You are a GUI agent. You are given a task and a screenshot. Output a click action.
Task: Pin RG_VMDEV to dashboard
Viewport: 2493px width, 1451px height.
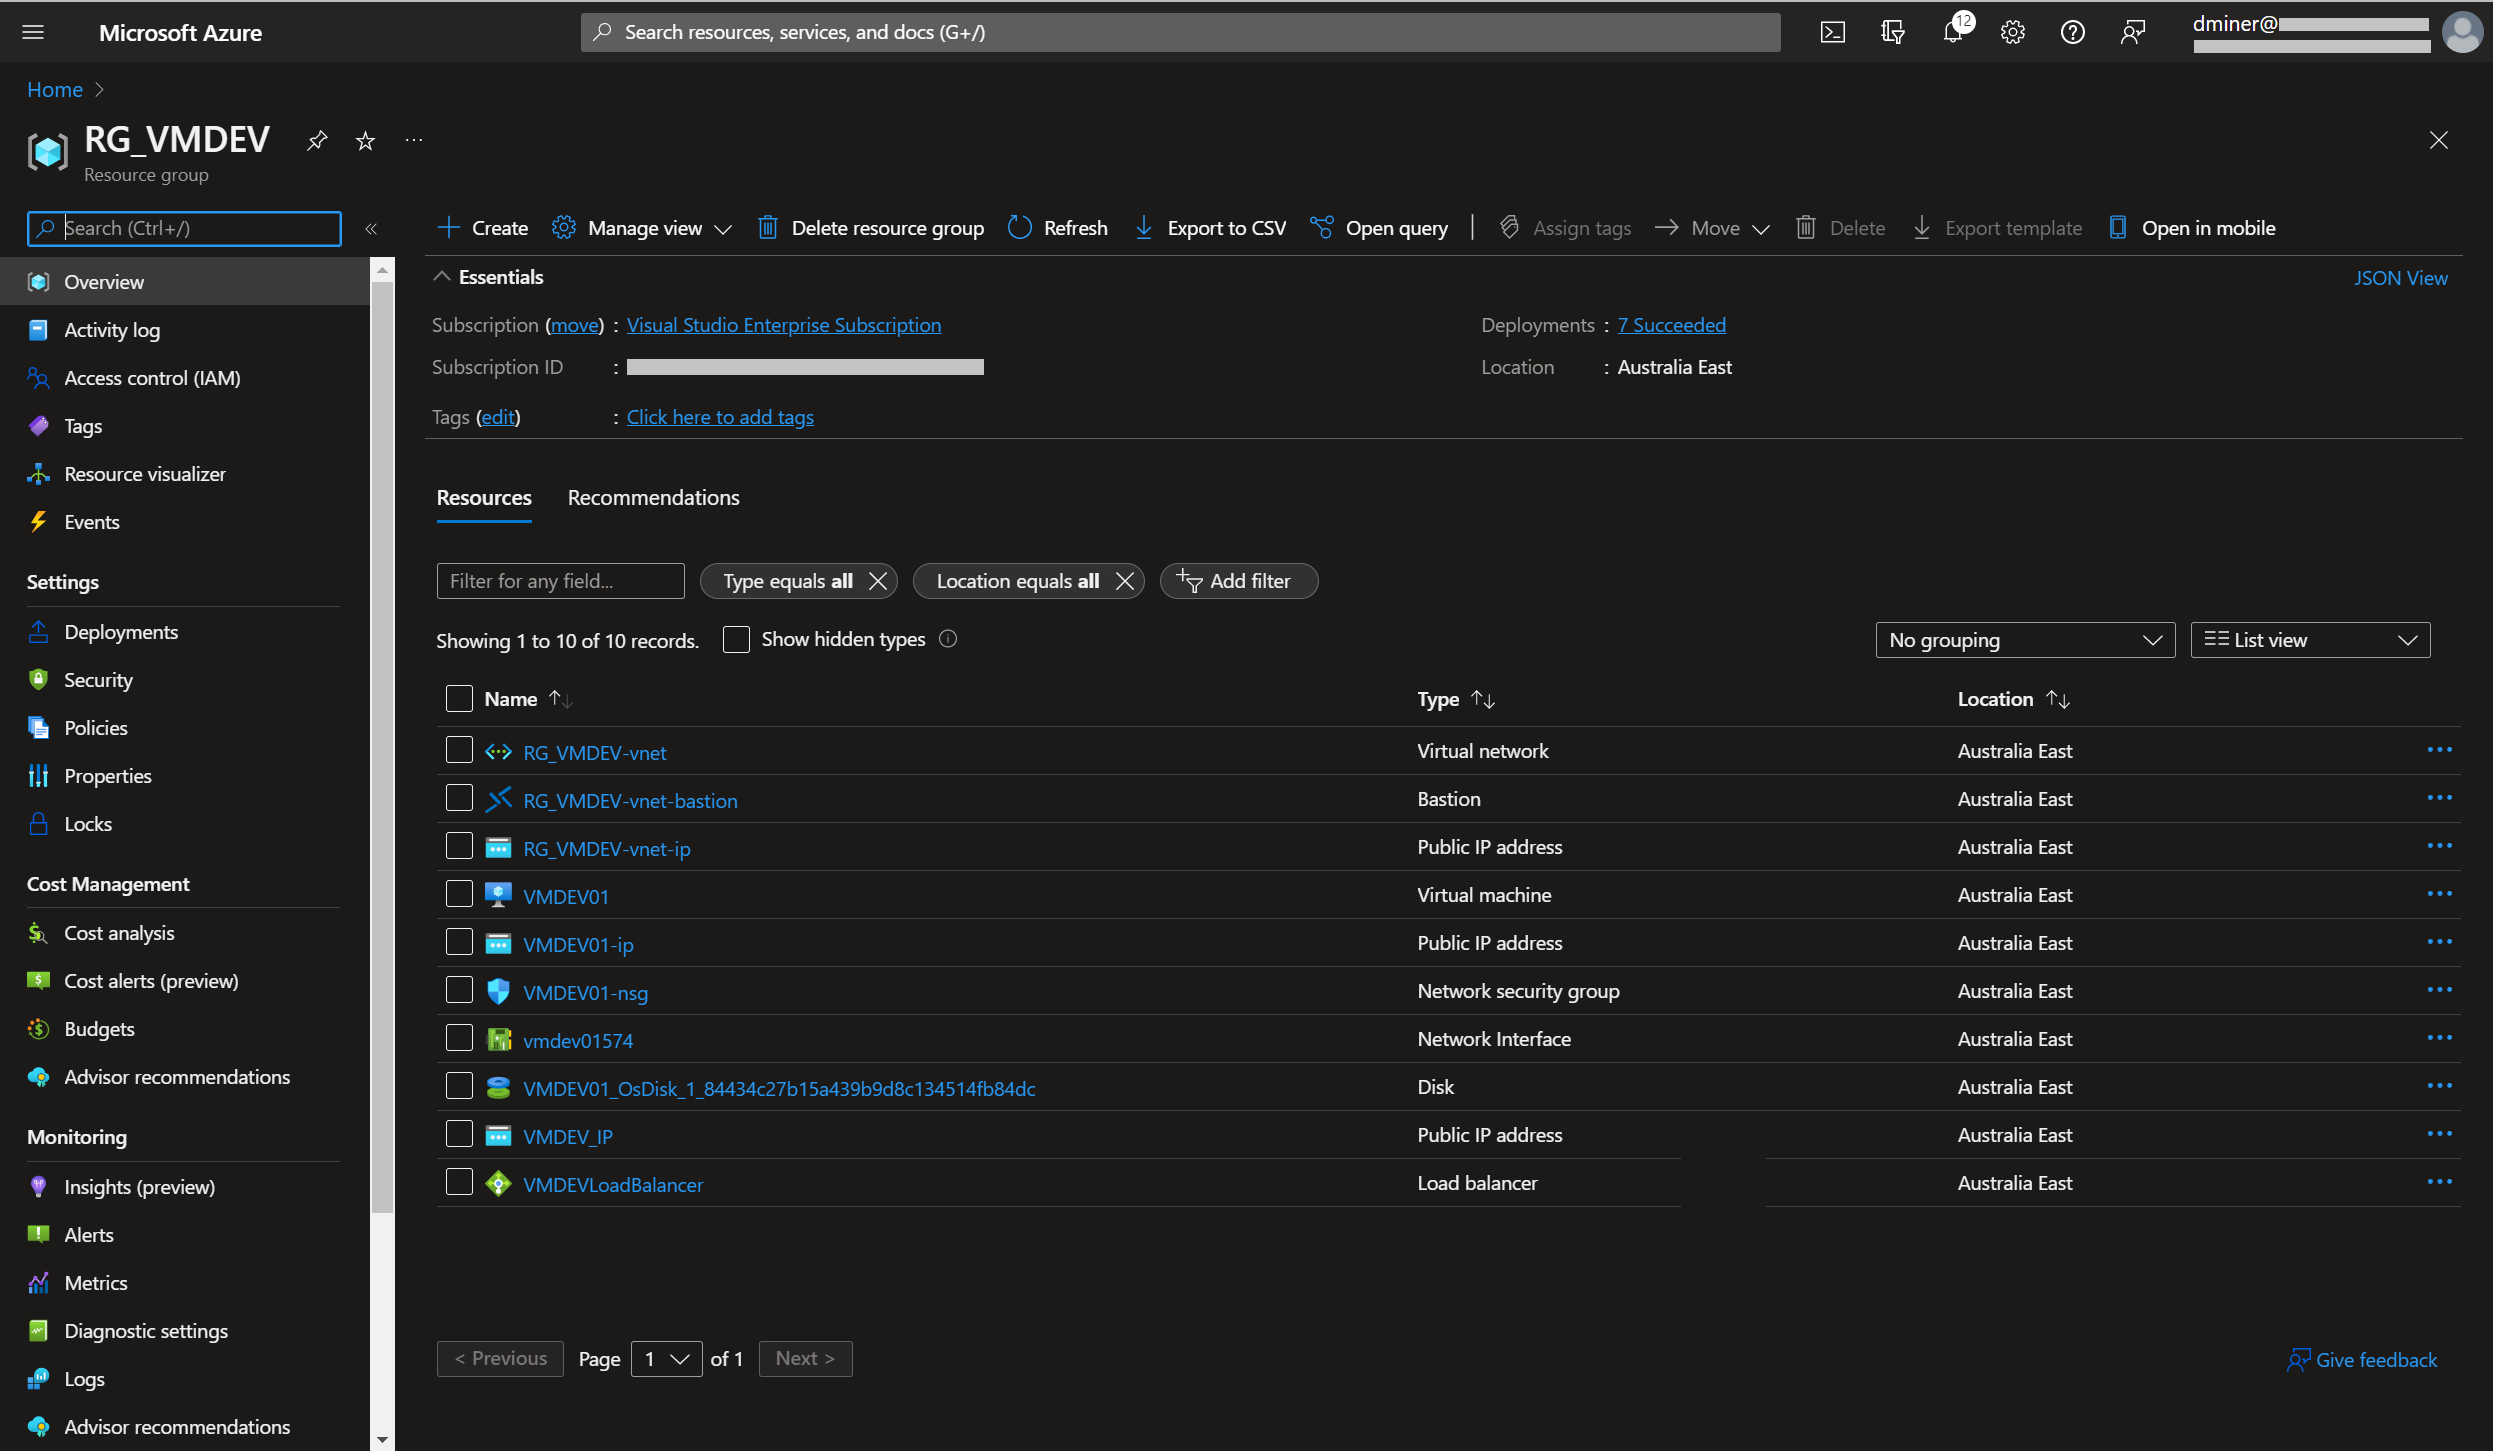317,141
